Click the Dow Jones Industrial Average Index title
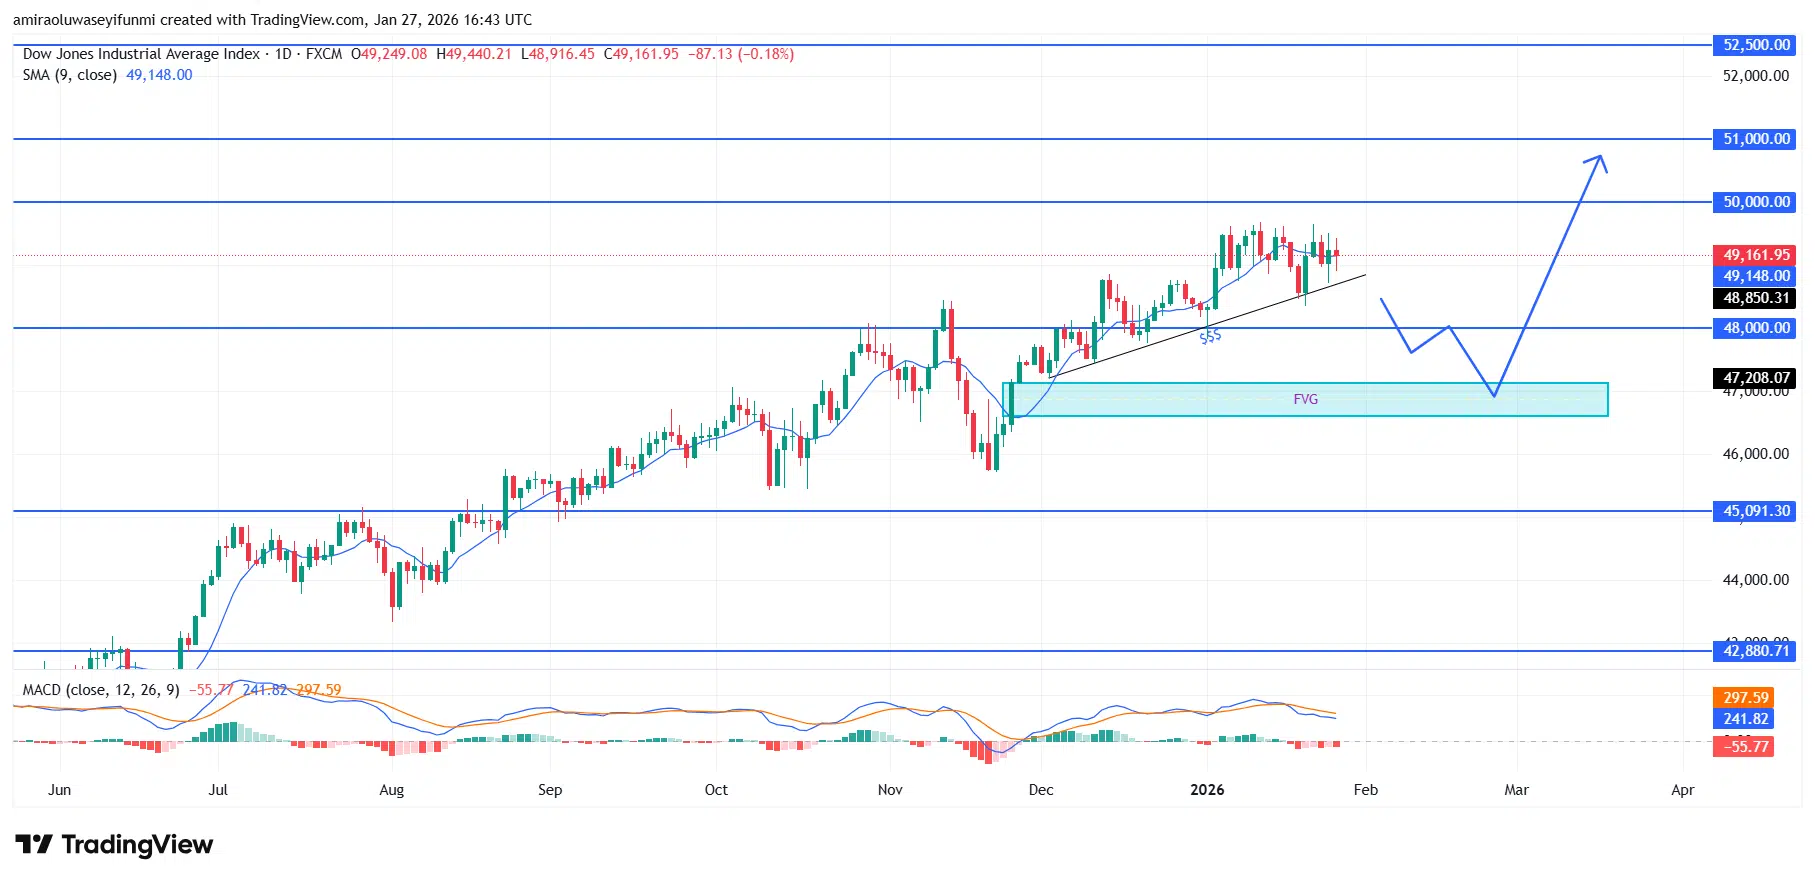The height and width of the screenshot is (882, 1815). (141, 54)
